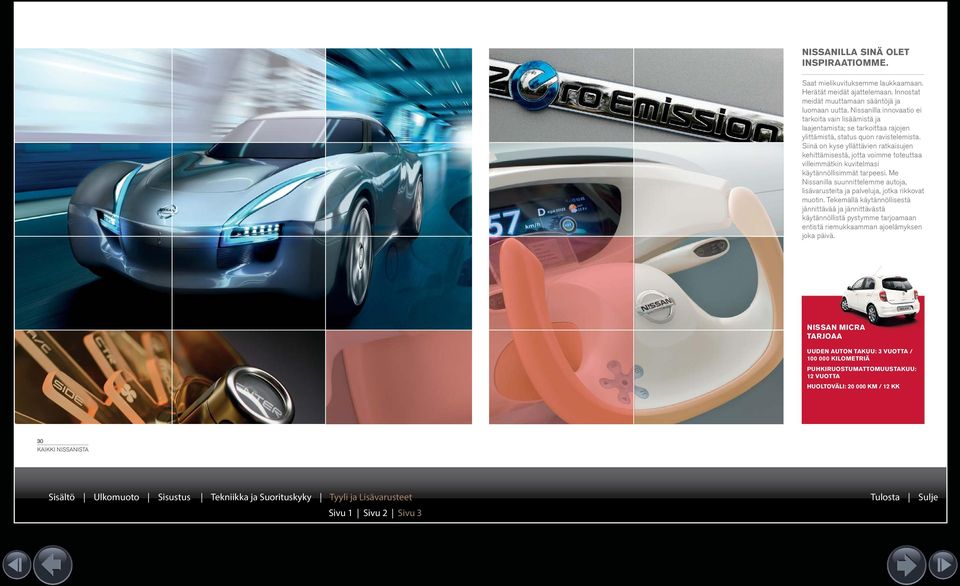The width and height of the screenshot is (960, 586).
Task: Jump to the last page arrow icon
Action: [943, 565]
